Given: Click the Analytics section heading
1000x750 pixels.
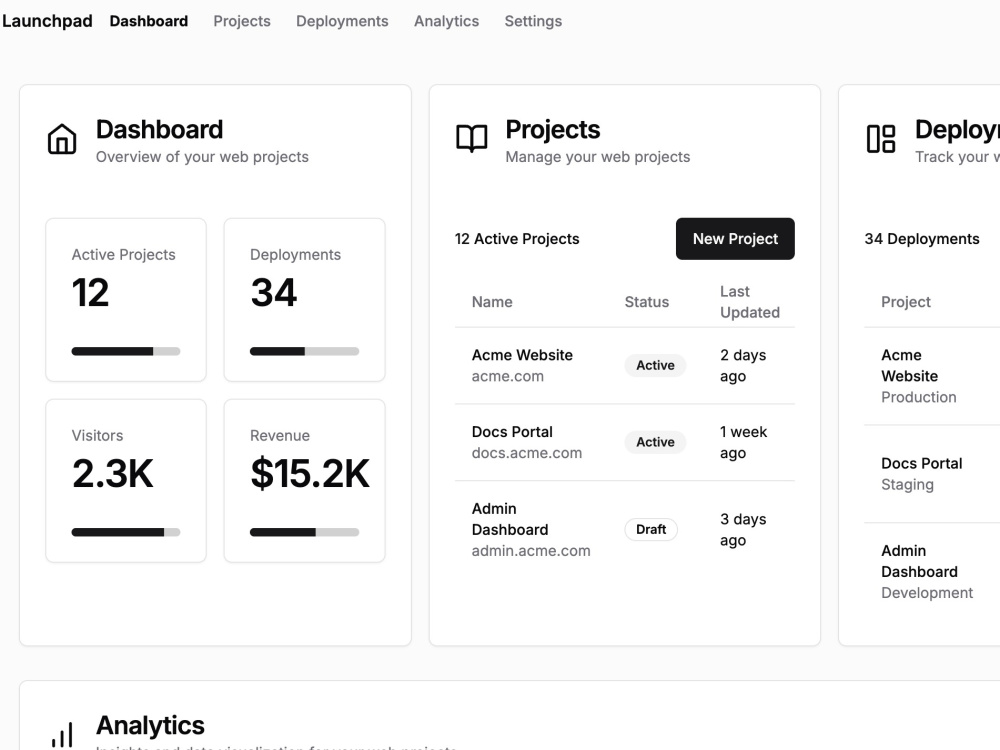Looking at the screenshot, I should (151, 725).
